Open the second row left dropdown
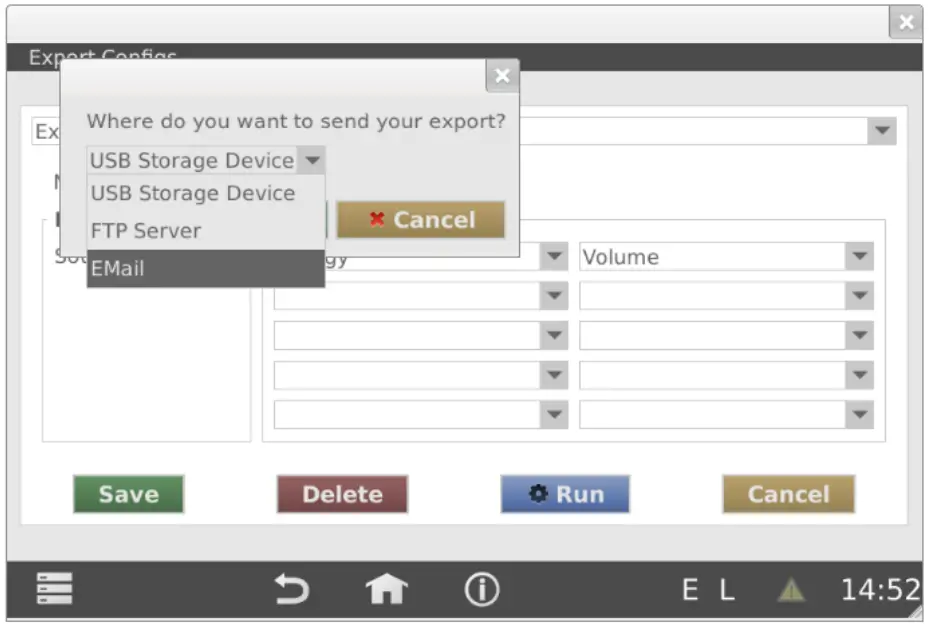Viewport: 929px width, 628px height. 421,296
